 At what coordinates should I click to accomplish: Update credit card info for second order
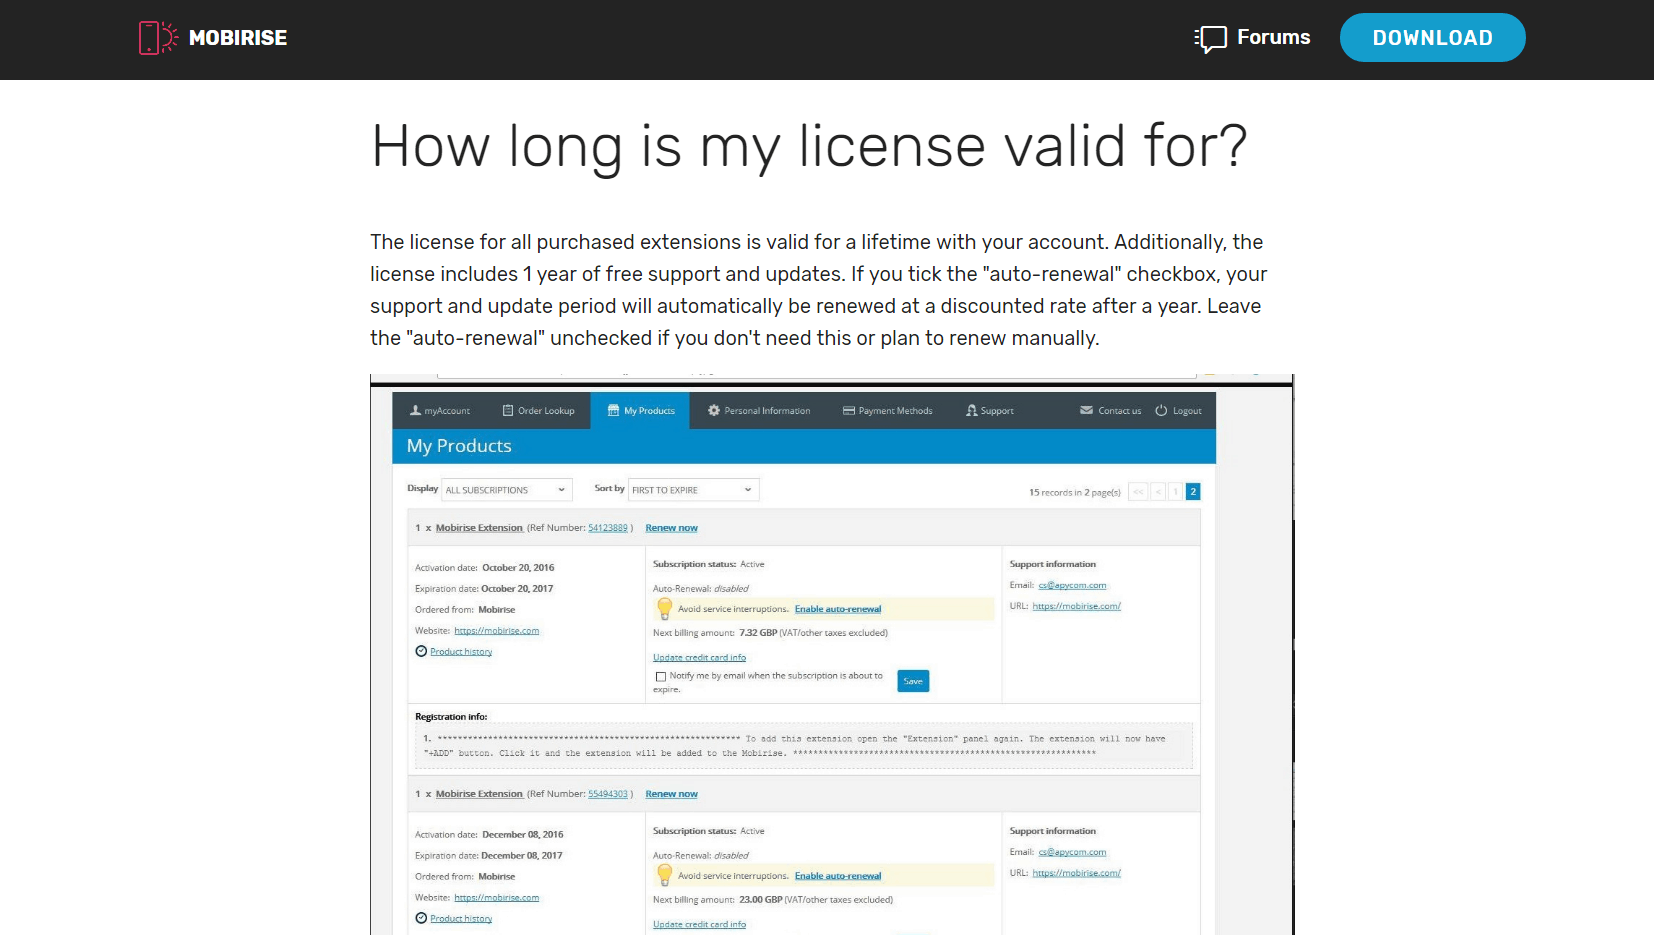[699, 925]
